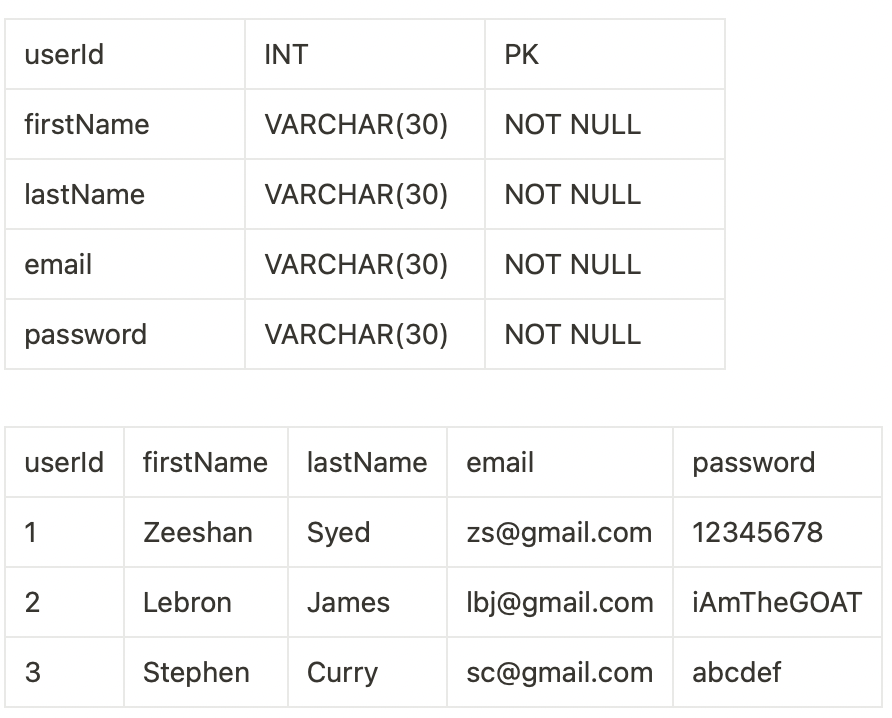Click the email column header

500,462
